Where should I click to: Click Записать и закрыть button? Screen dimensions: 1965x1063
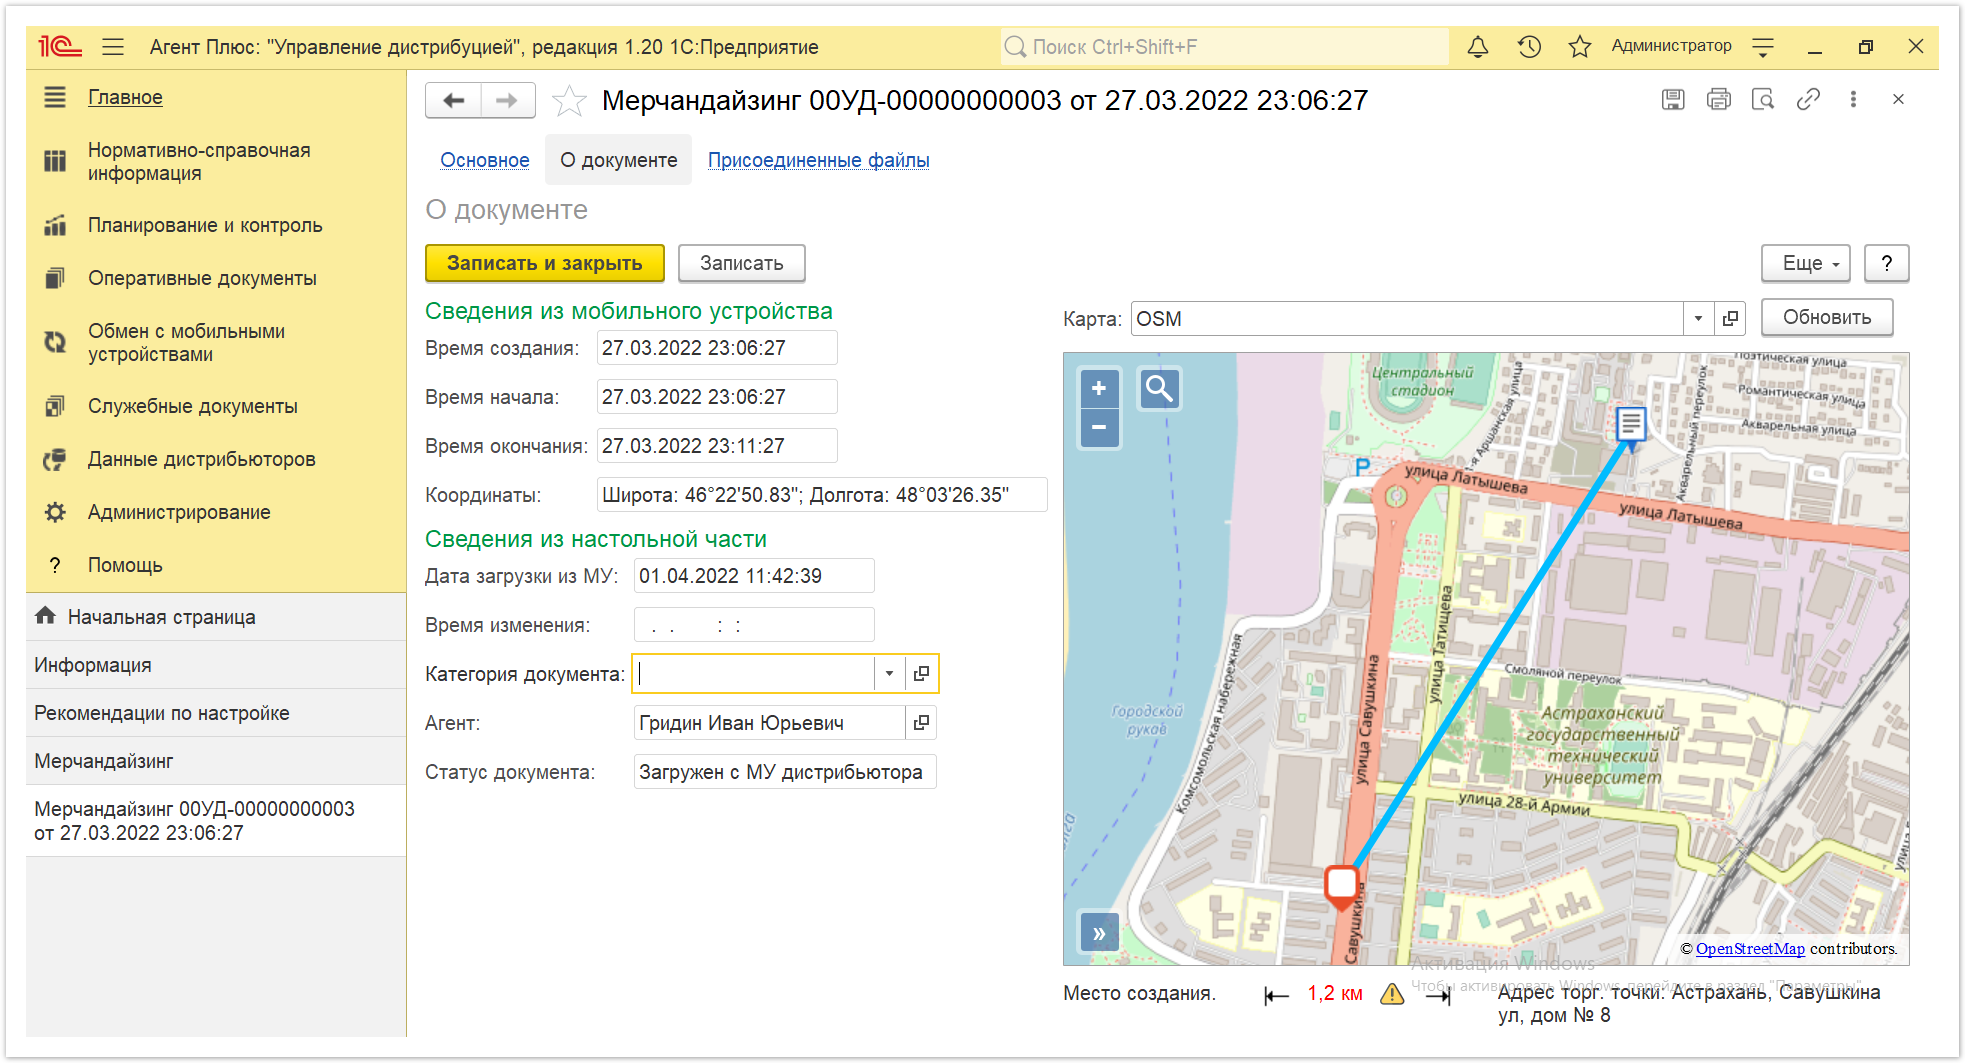pos(545,263)
